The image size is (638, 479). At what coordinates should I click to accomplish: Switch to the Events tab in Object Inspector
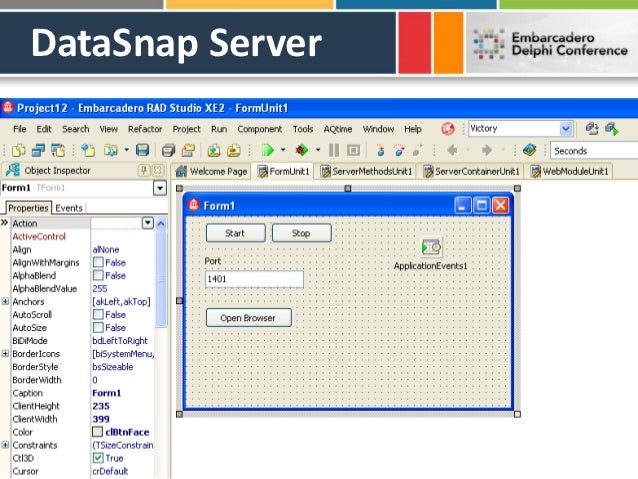69,208
